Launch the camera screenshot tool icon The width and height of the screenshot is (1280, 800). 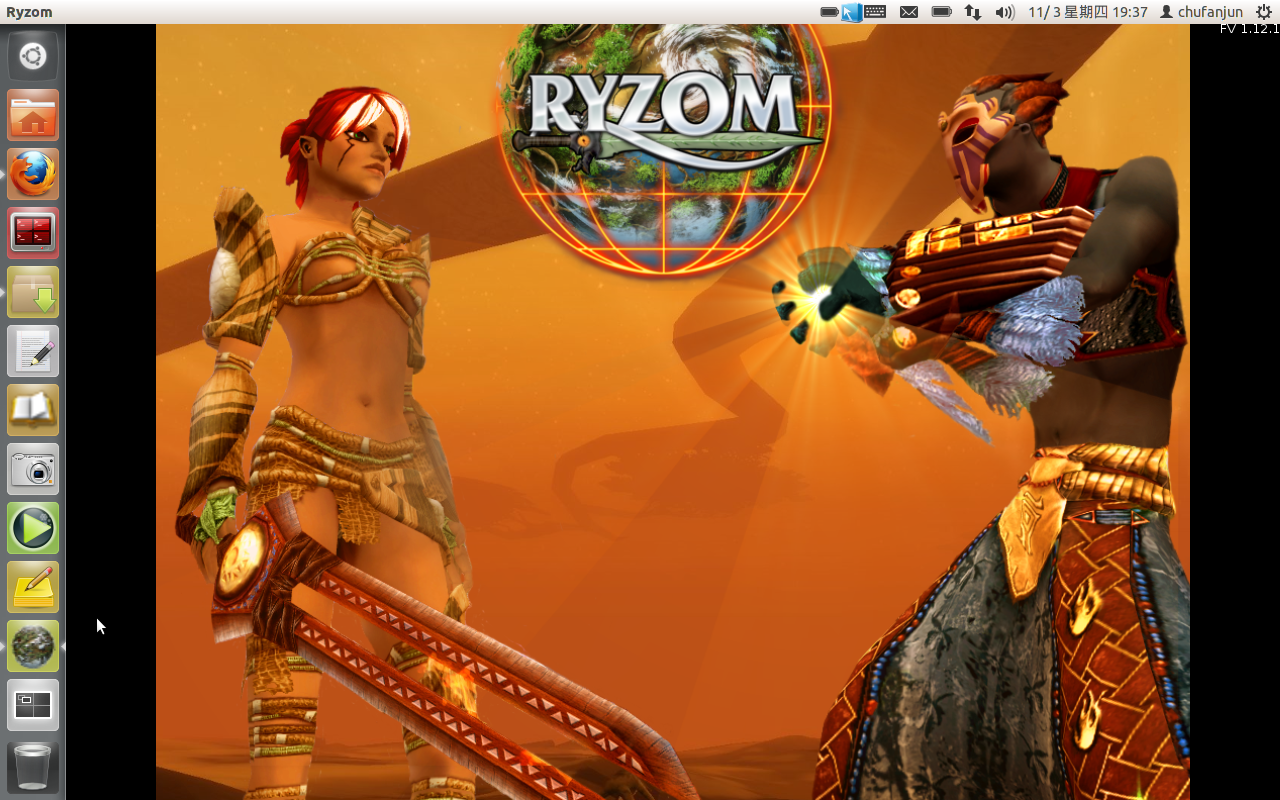[33, 469]
